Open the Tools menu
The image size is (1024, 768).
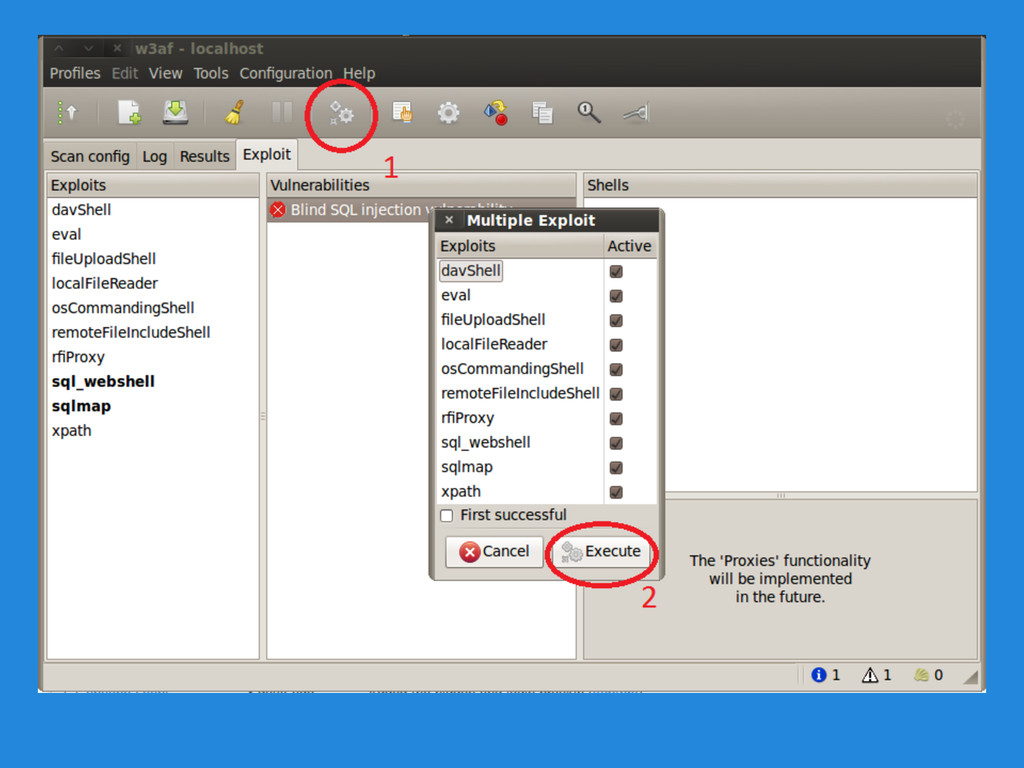pyautogui.click(x=211, y=73)
